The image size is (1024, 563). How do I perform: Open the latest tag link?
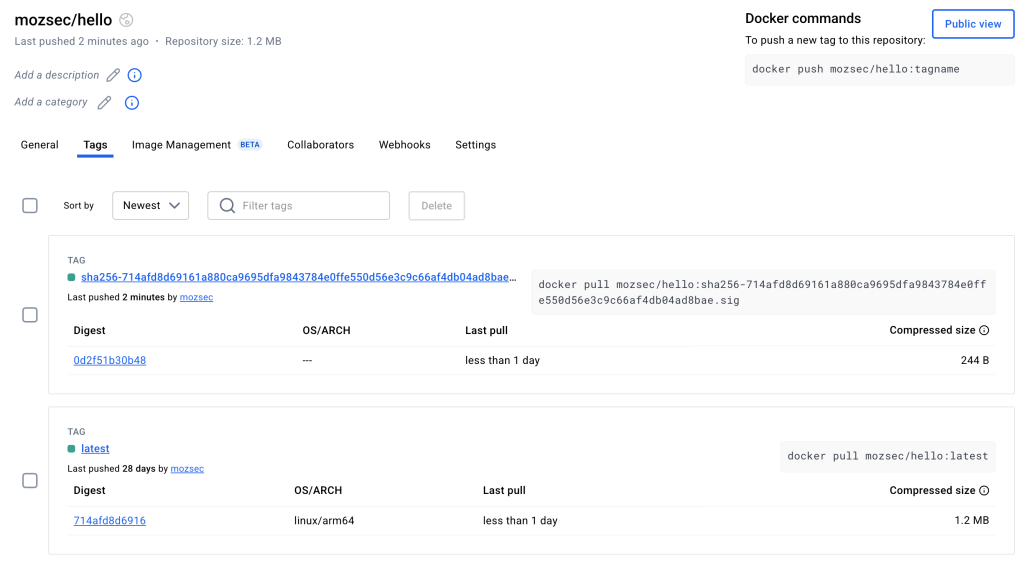95,449
